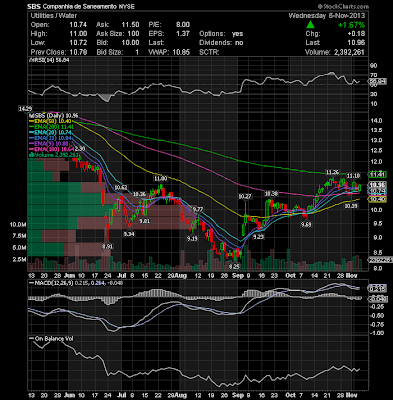
Task: Click the green up-arrow price change icon
Action: click(310, 25)
